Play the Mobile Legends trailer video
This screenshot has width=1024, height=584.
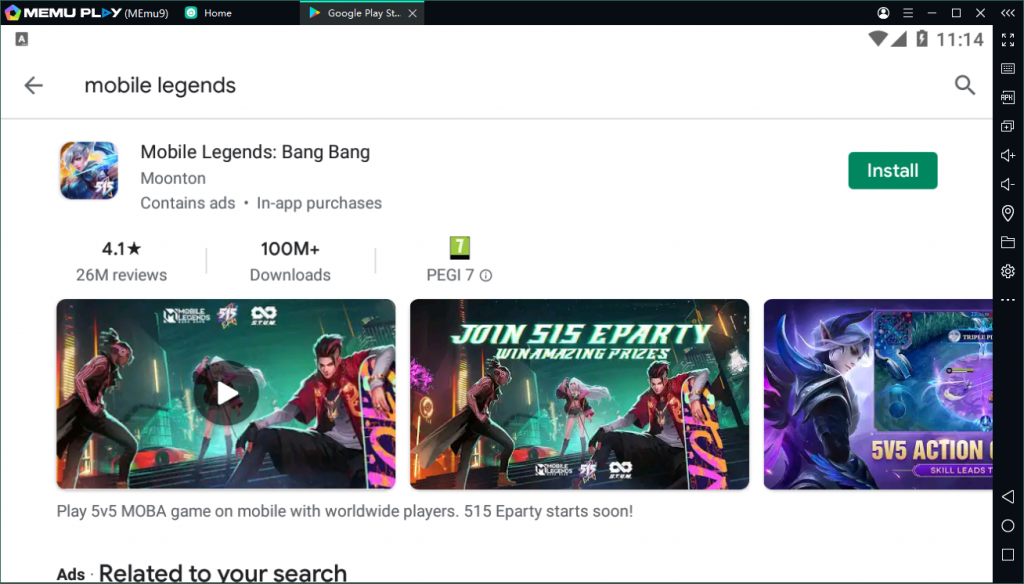225,393
